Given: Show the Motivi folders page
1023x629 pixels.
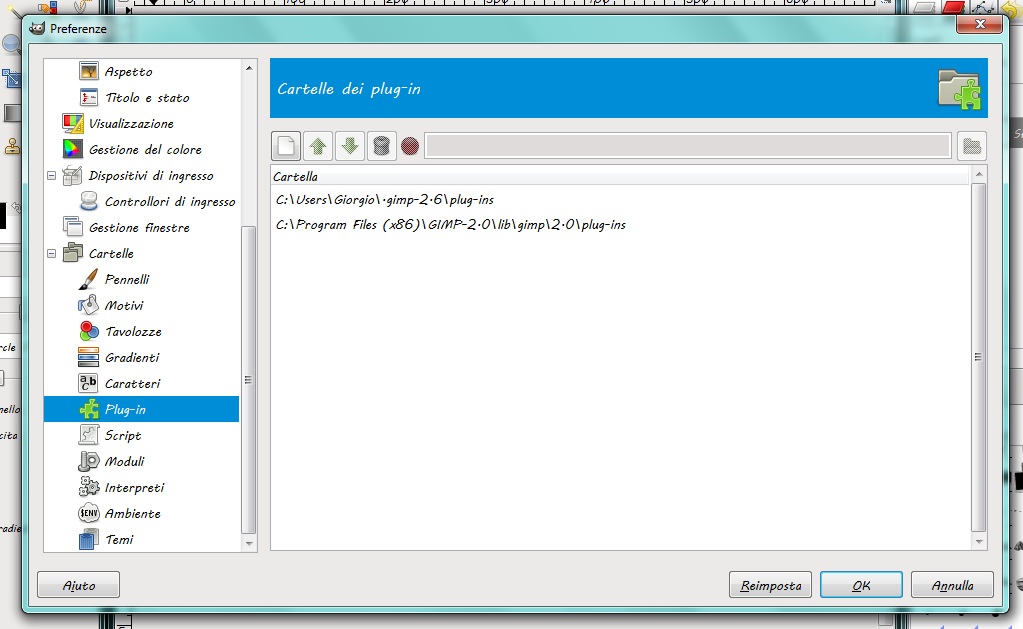Looking at the screenshot, I should click(x=124, y=306).
